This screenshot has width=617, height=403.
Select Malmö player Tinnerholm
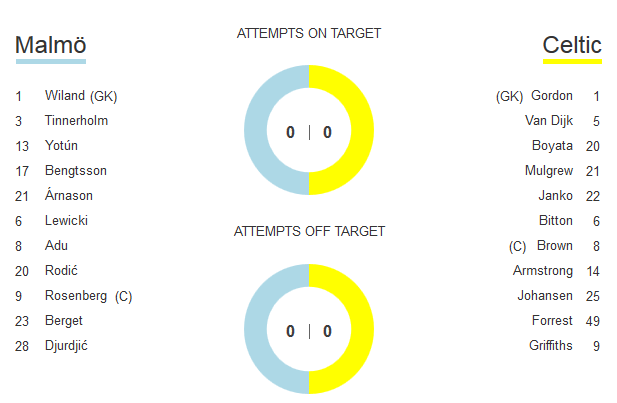(x=76, y=121)
